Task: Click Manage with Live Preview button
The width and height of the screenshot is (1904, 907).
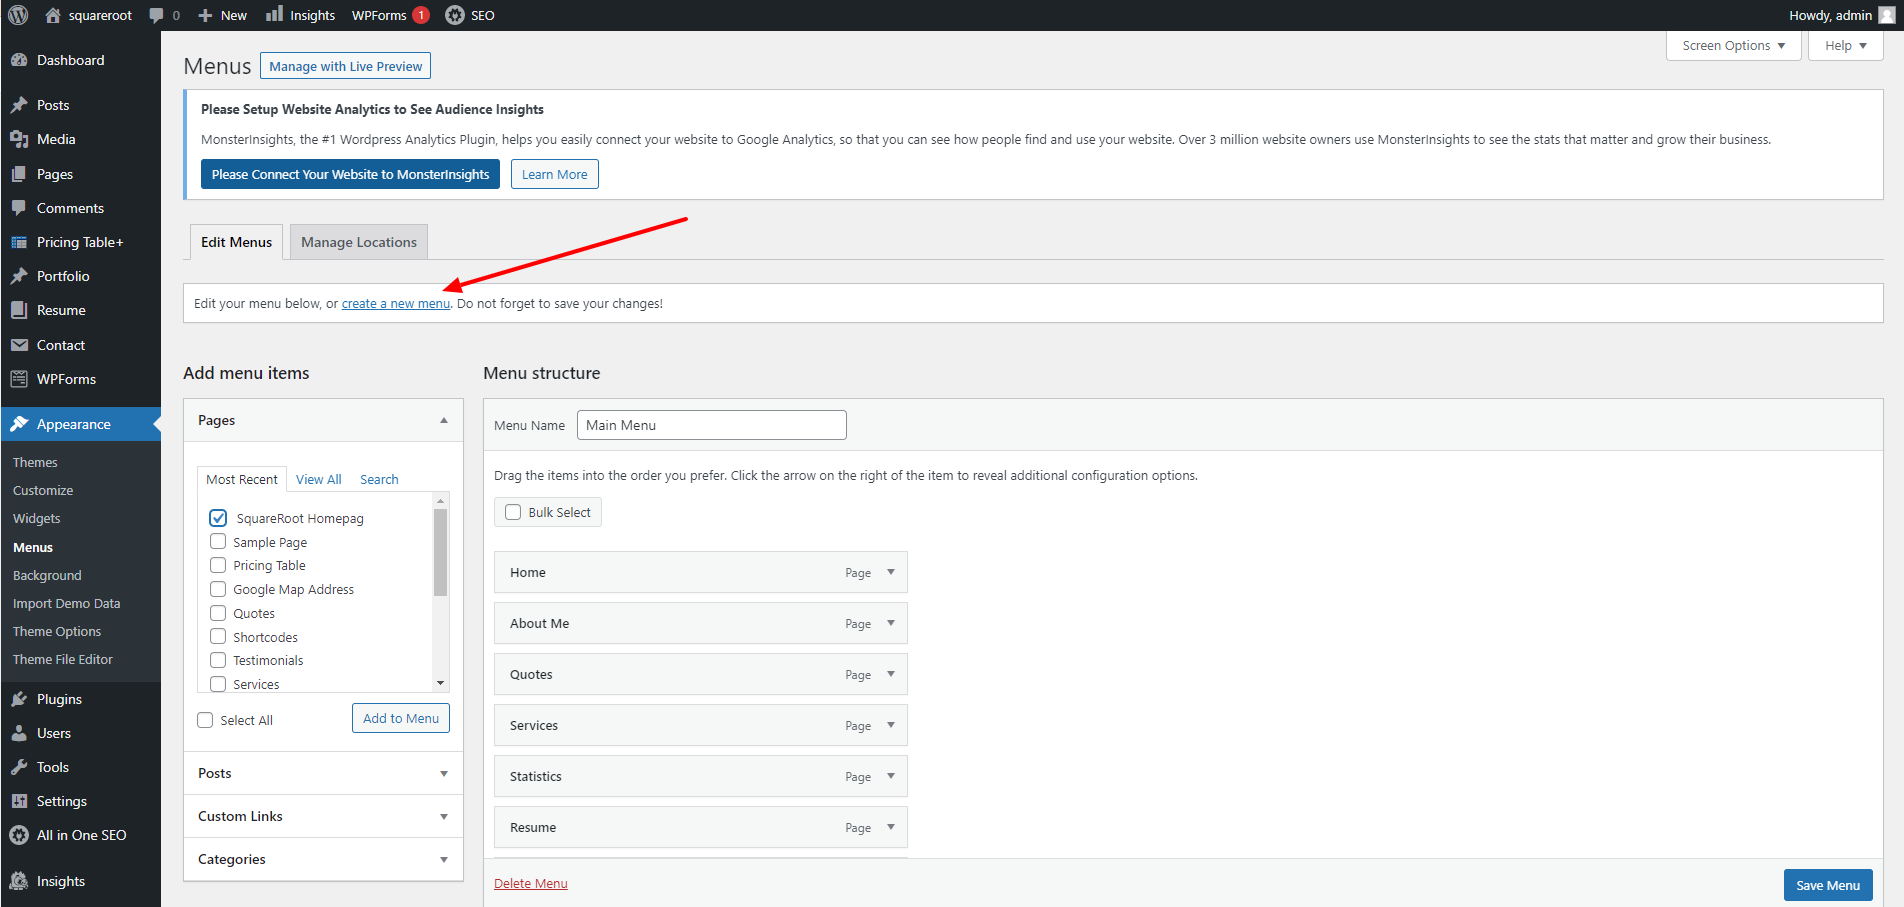Action: coord(345,66)
